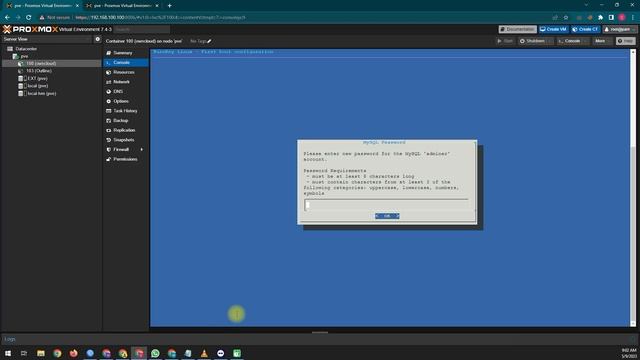Go back using the browser back arrow

click(x=7, y=18)
